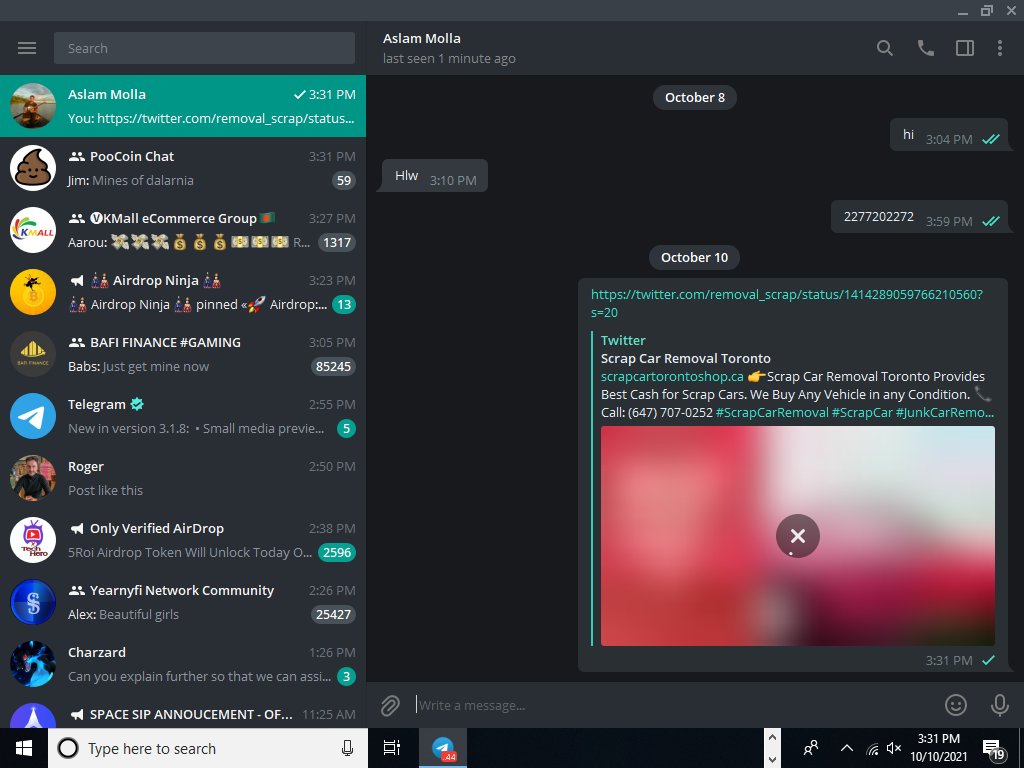This screenshot has height=768, width=1024.
Task: Open the blurred tweet image preview
Action: pyautogui.click(x=797, y=536)
